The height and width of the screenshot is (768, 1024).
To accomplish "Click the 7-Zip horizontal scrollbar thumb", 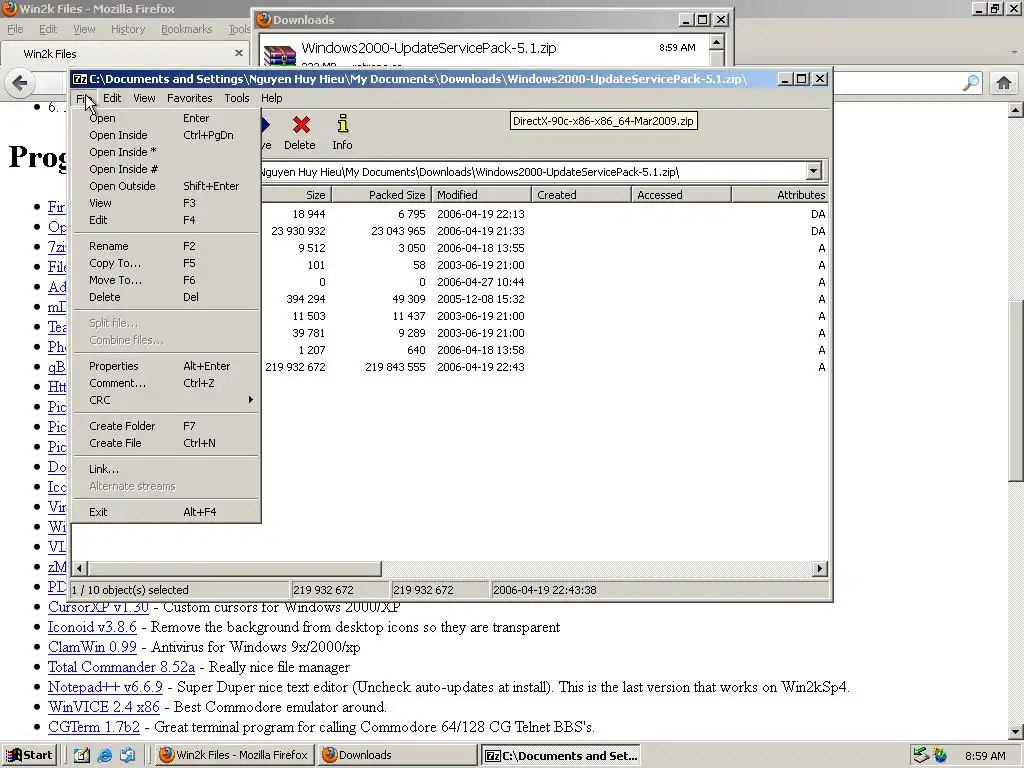I will coord(234,569).
